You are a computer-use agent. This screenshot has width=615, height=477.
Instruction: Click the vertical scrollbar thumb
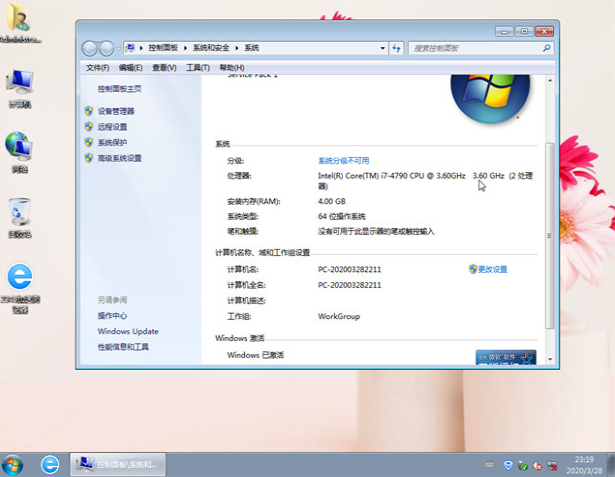[x=550, y=235]
